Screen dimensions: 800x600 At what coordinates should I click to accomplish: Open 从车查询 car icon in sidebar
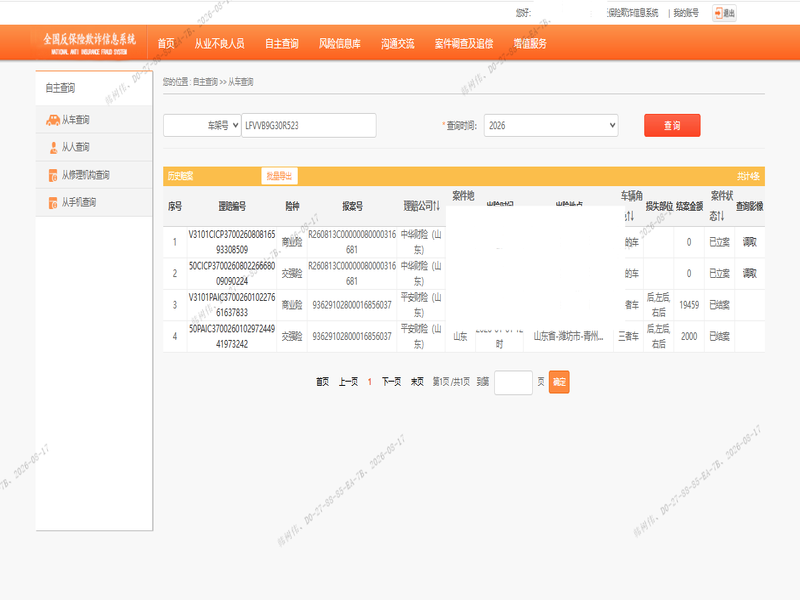[53, 120]
